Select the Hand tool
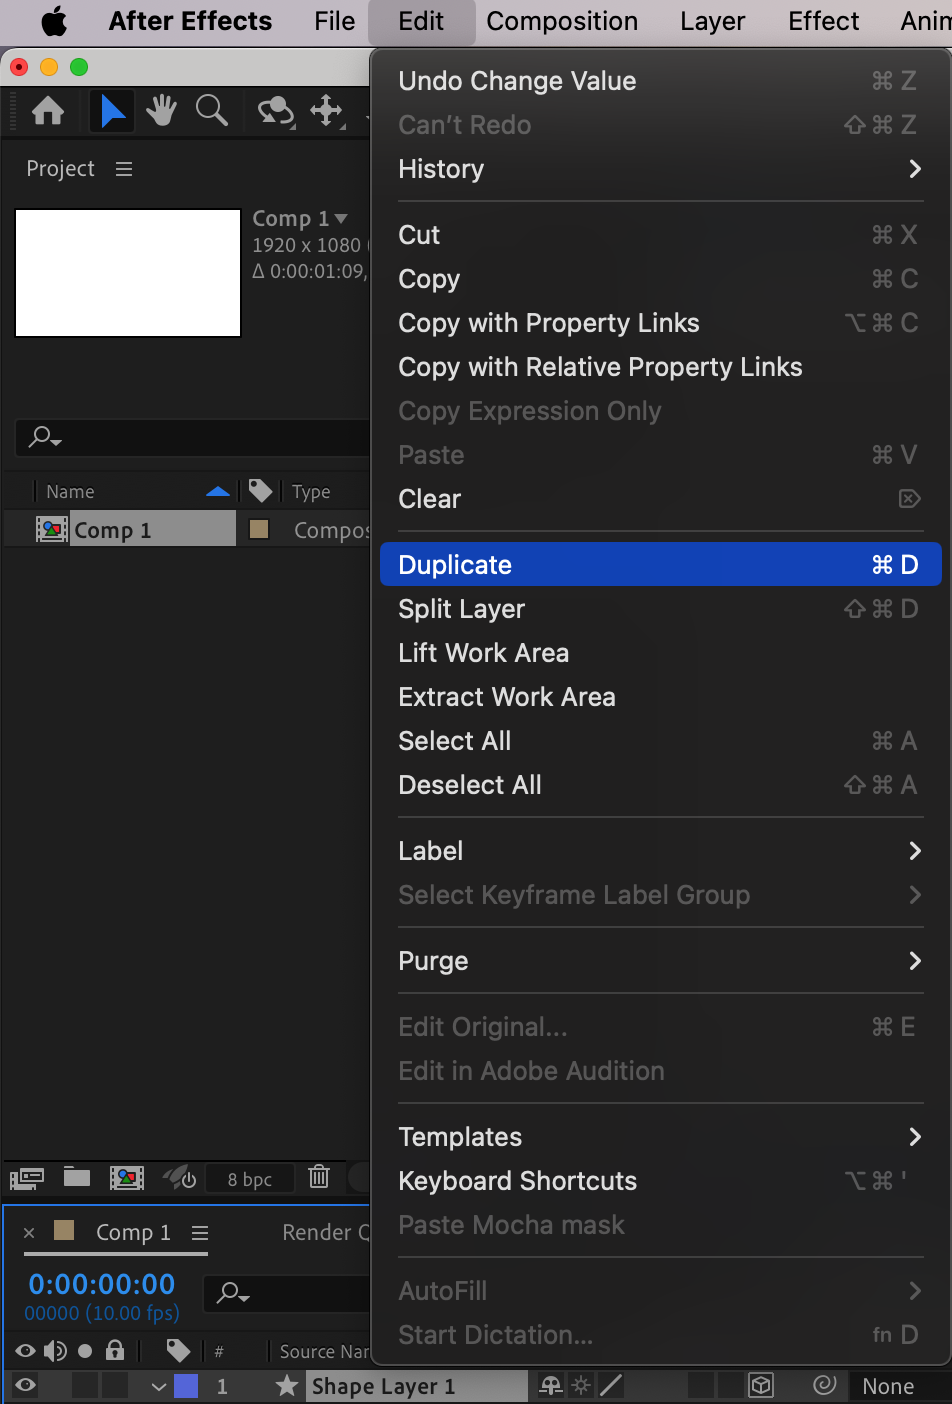The image size is (952, 1404). pyautogui.click(x=161, y=110)
